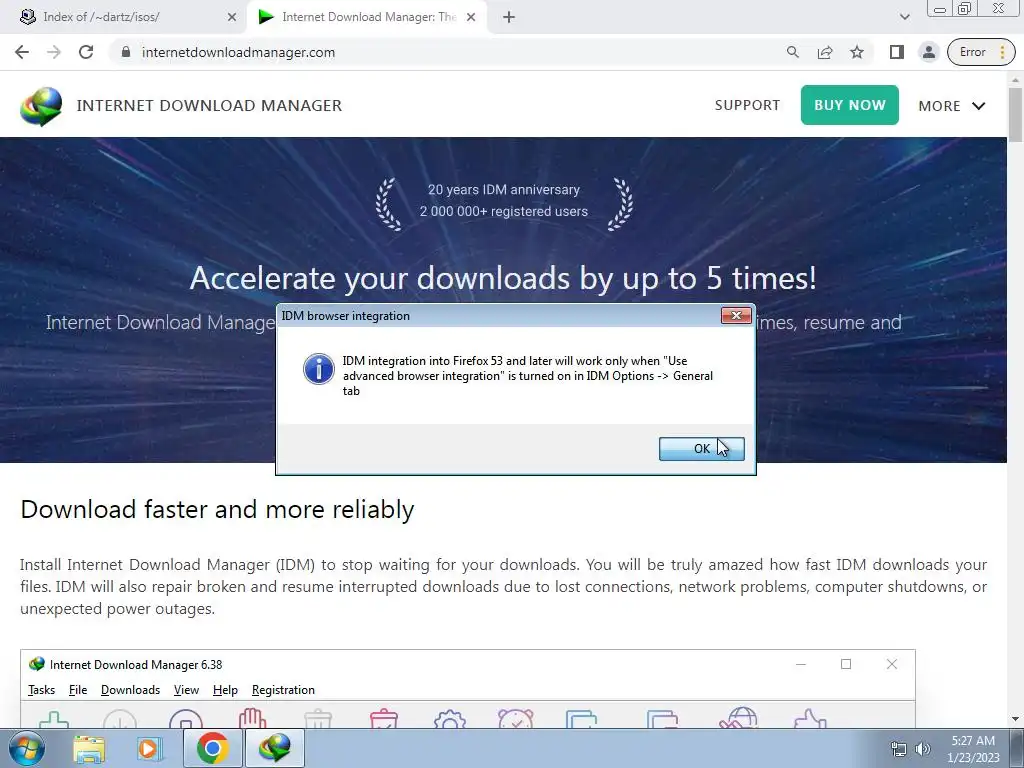1024x768 pixels.
Task: Open the Chrome profile avatar menu
Action: tap(929, 52)
